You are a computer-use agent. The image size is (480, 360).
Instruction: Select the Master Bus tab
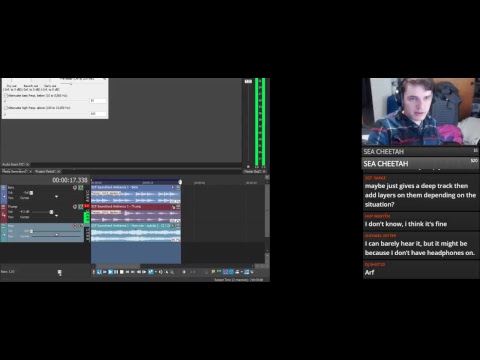(253, 171)
